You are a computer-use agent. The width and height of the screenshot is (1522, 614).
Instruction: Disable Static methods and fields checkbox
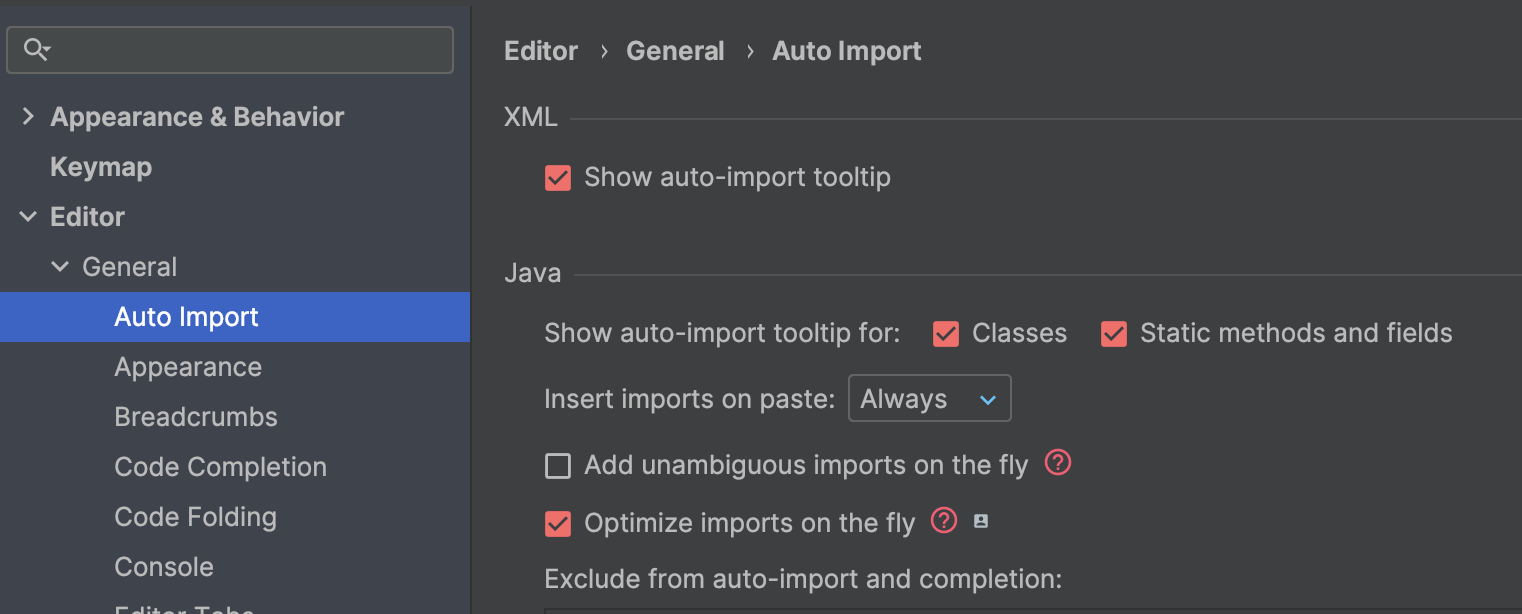pyautogui.click(x=1114, y=334)
